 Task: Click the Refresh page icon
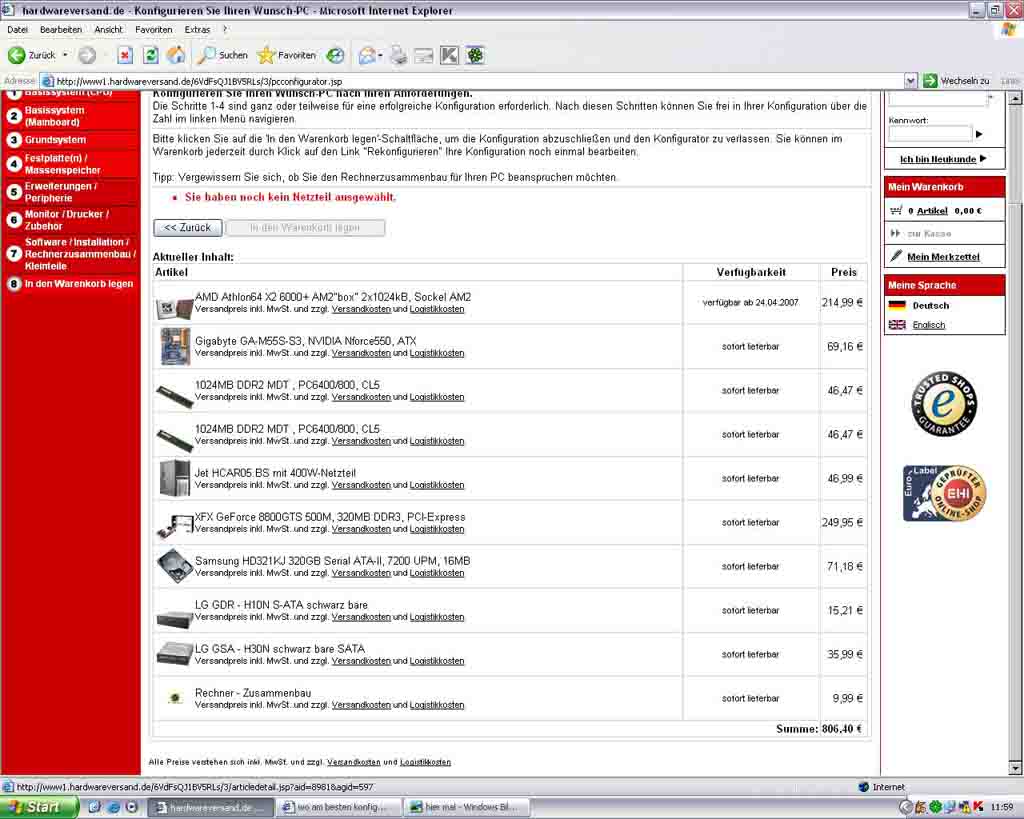pos(151,56)
